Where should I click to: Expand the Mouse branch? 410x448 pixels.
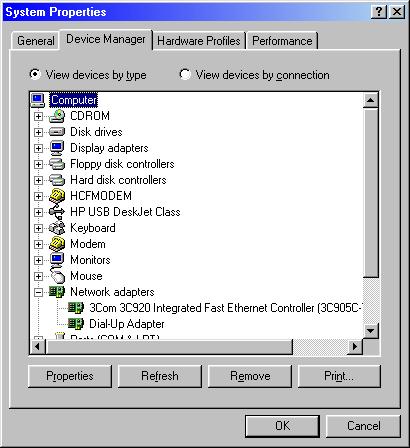point(38,276)
